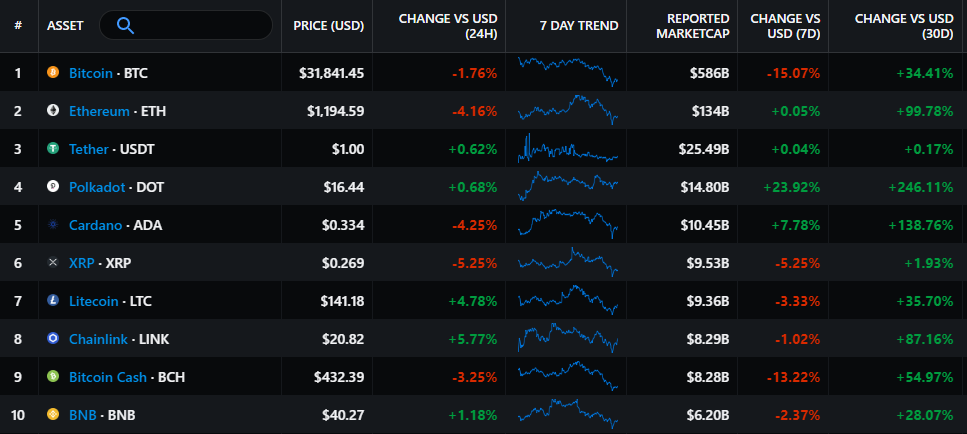Sort by Price (USD) column header
Viewport: 967px width, 434px height.
tap(328, 26)
